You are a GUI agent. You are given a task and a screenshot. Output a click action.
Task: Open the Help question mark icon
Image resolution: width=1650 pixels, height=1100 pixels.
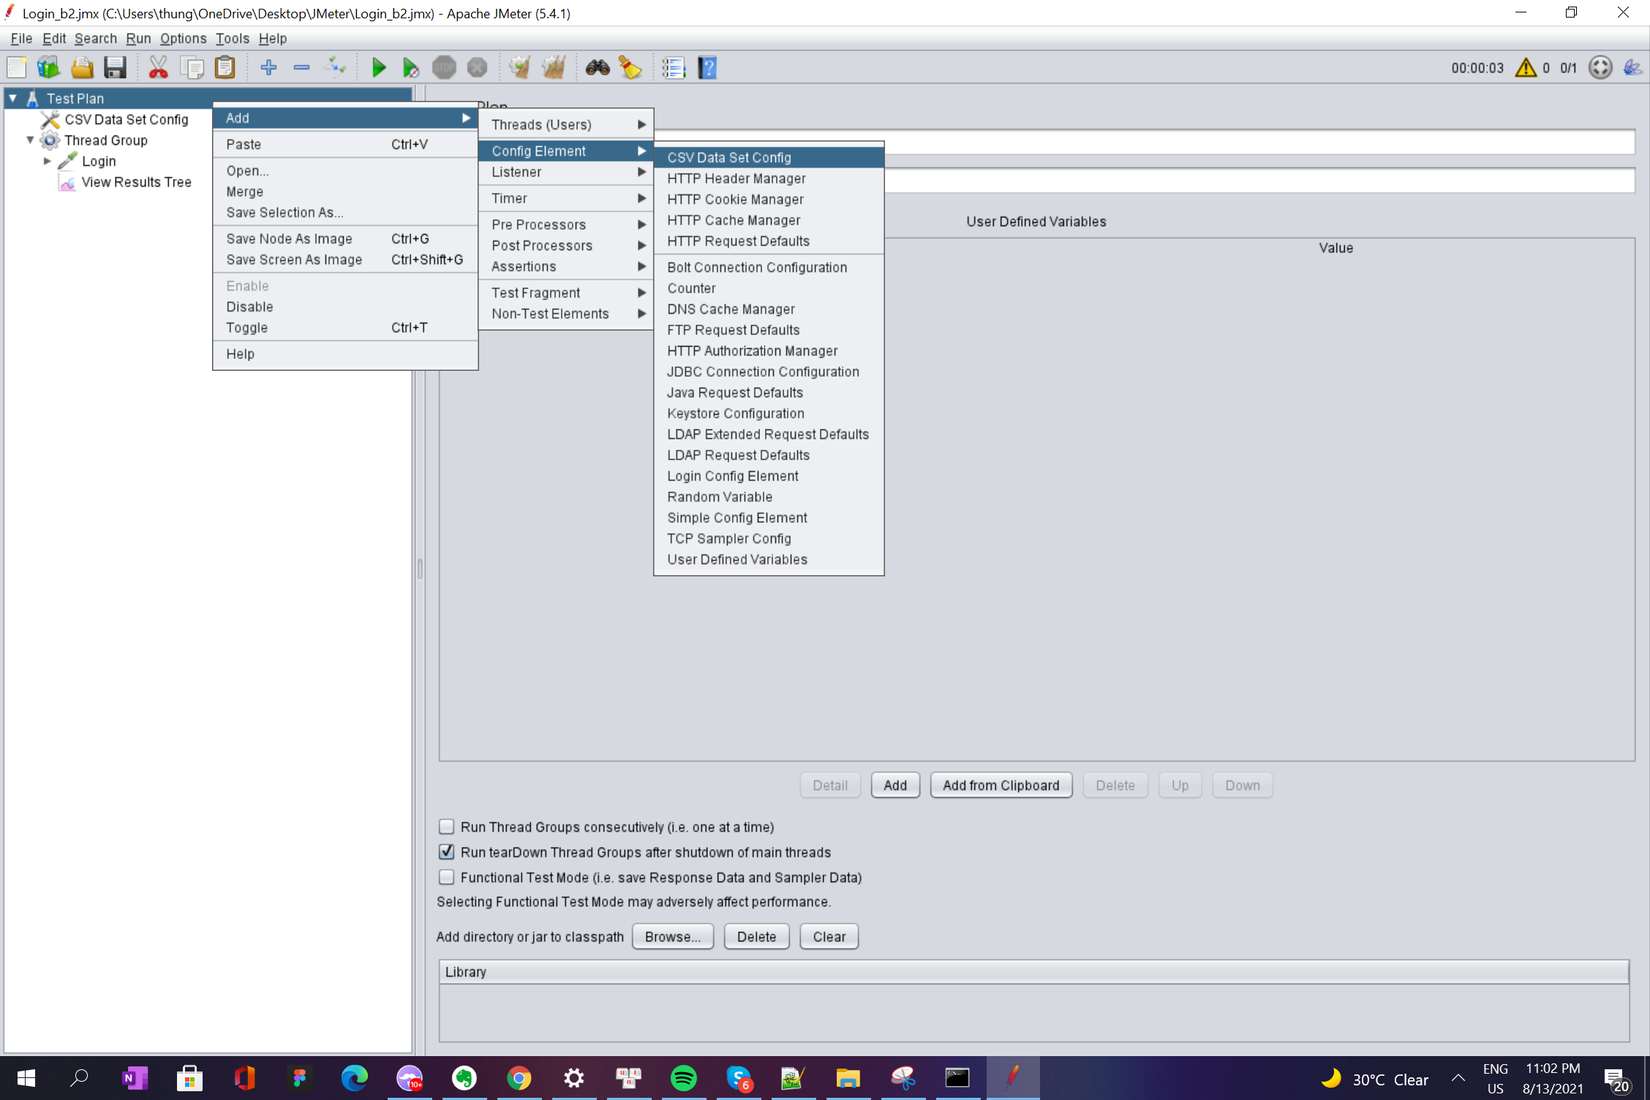pos(707,67)
